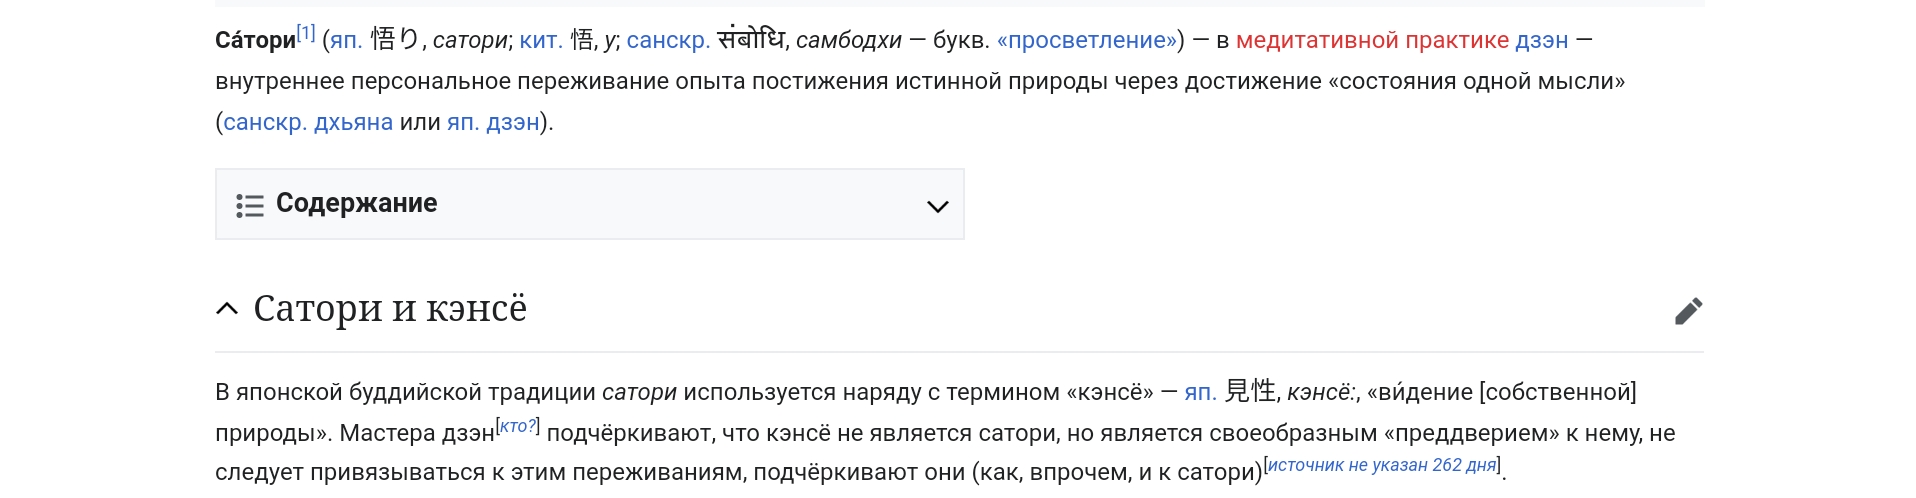Click the санскр. link before дхьяна
The height and width of the screenshot is (498, 1916).
click(264, 122)
